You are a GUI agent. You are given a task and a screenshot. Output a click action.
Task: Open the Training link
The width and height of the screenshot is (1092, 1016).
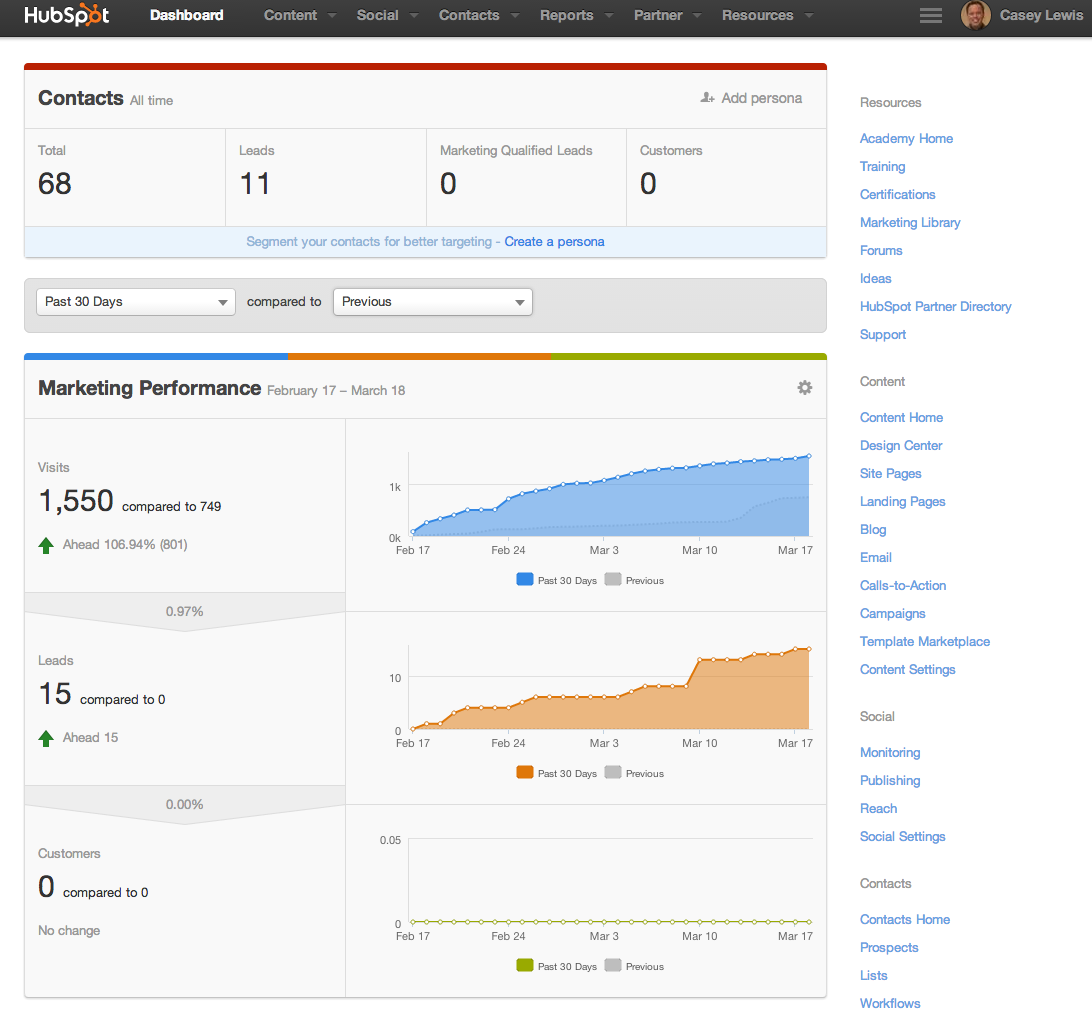(x=882, y=166)
